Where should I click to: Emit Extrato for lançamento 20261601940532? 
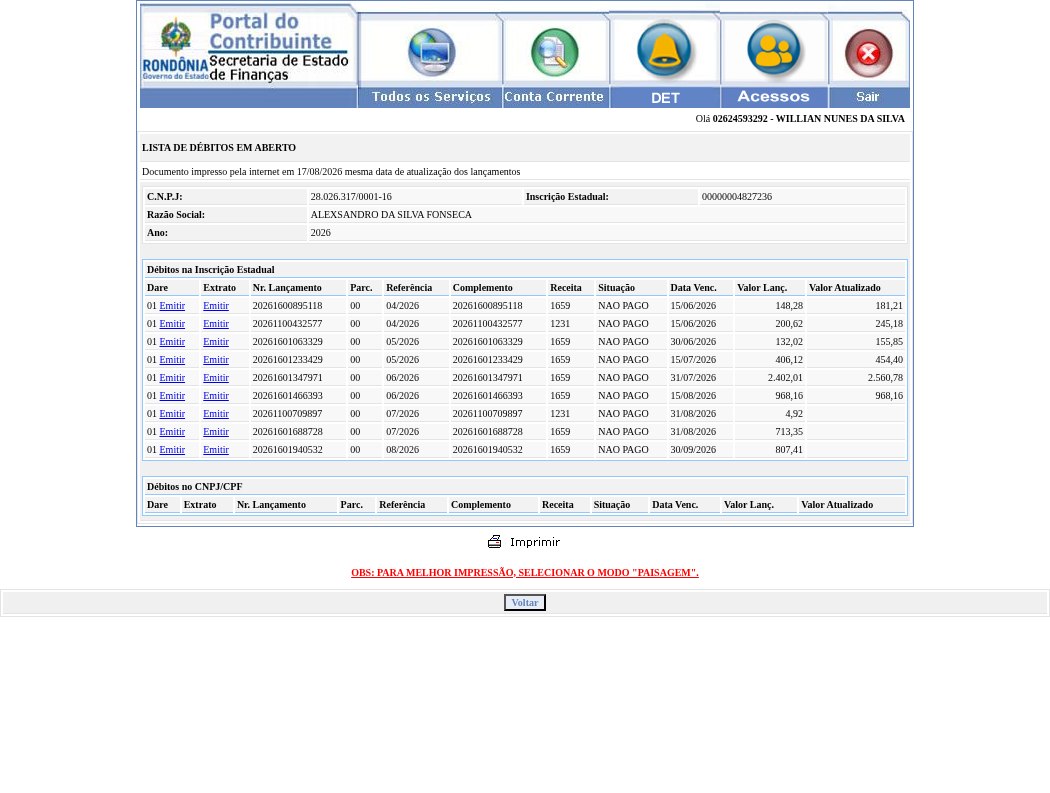216,450
